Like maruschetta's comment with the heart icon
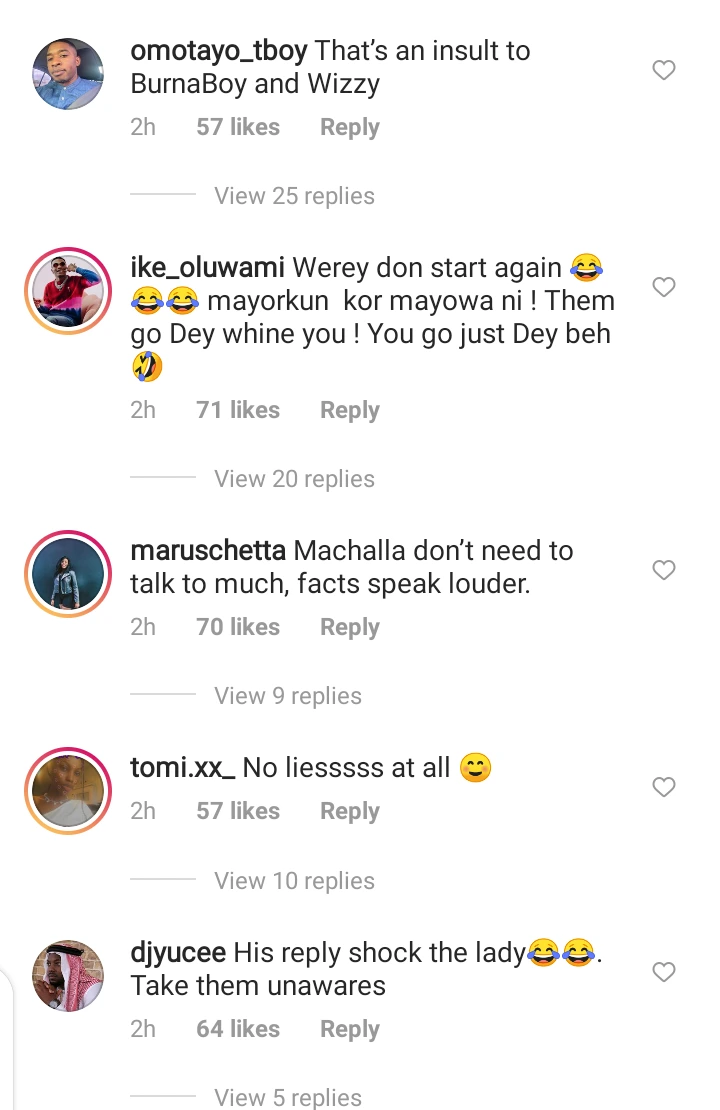720x1110 pixels. coord(663,571)
